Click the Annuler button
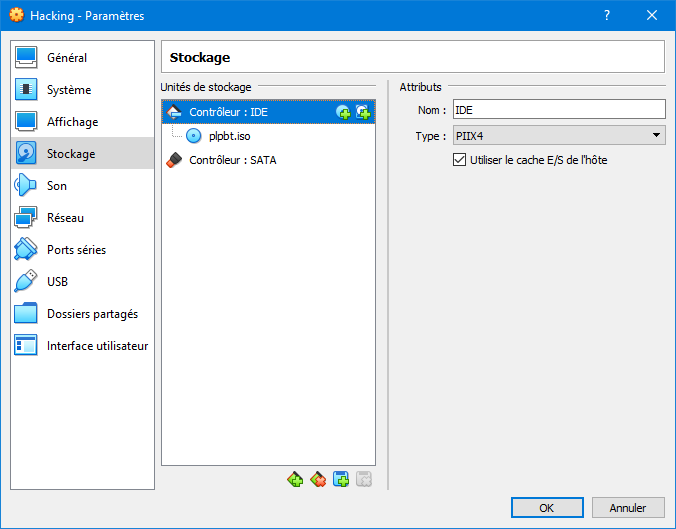Viewport: 676px width, 529px height. [x=628, y=508]
